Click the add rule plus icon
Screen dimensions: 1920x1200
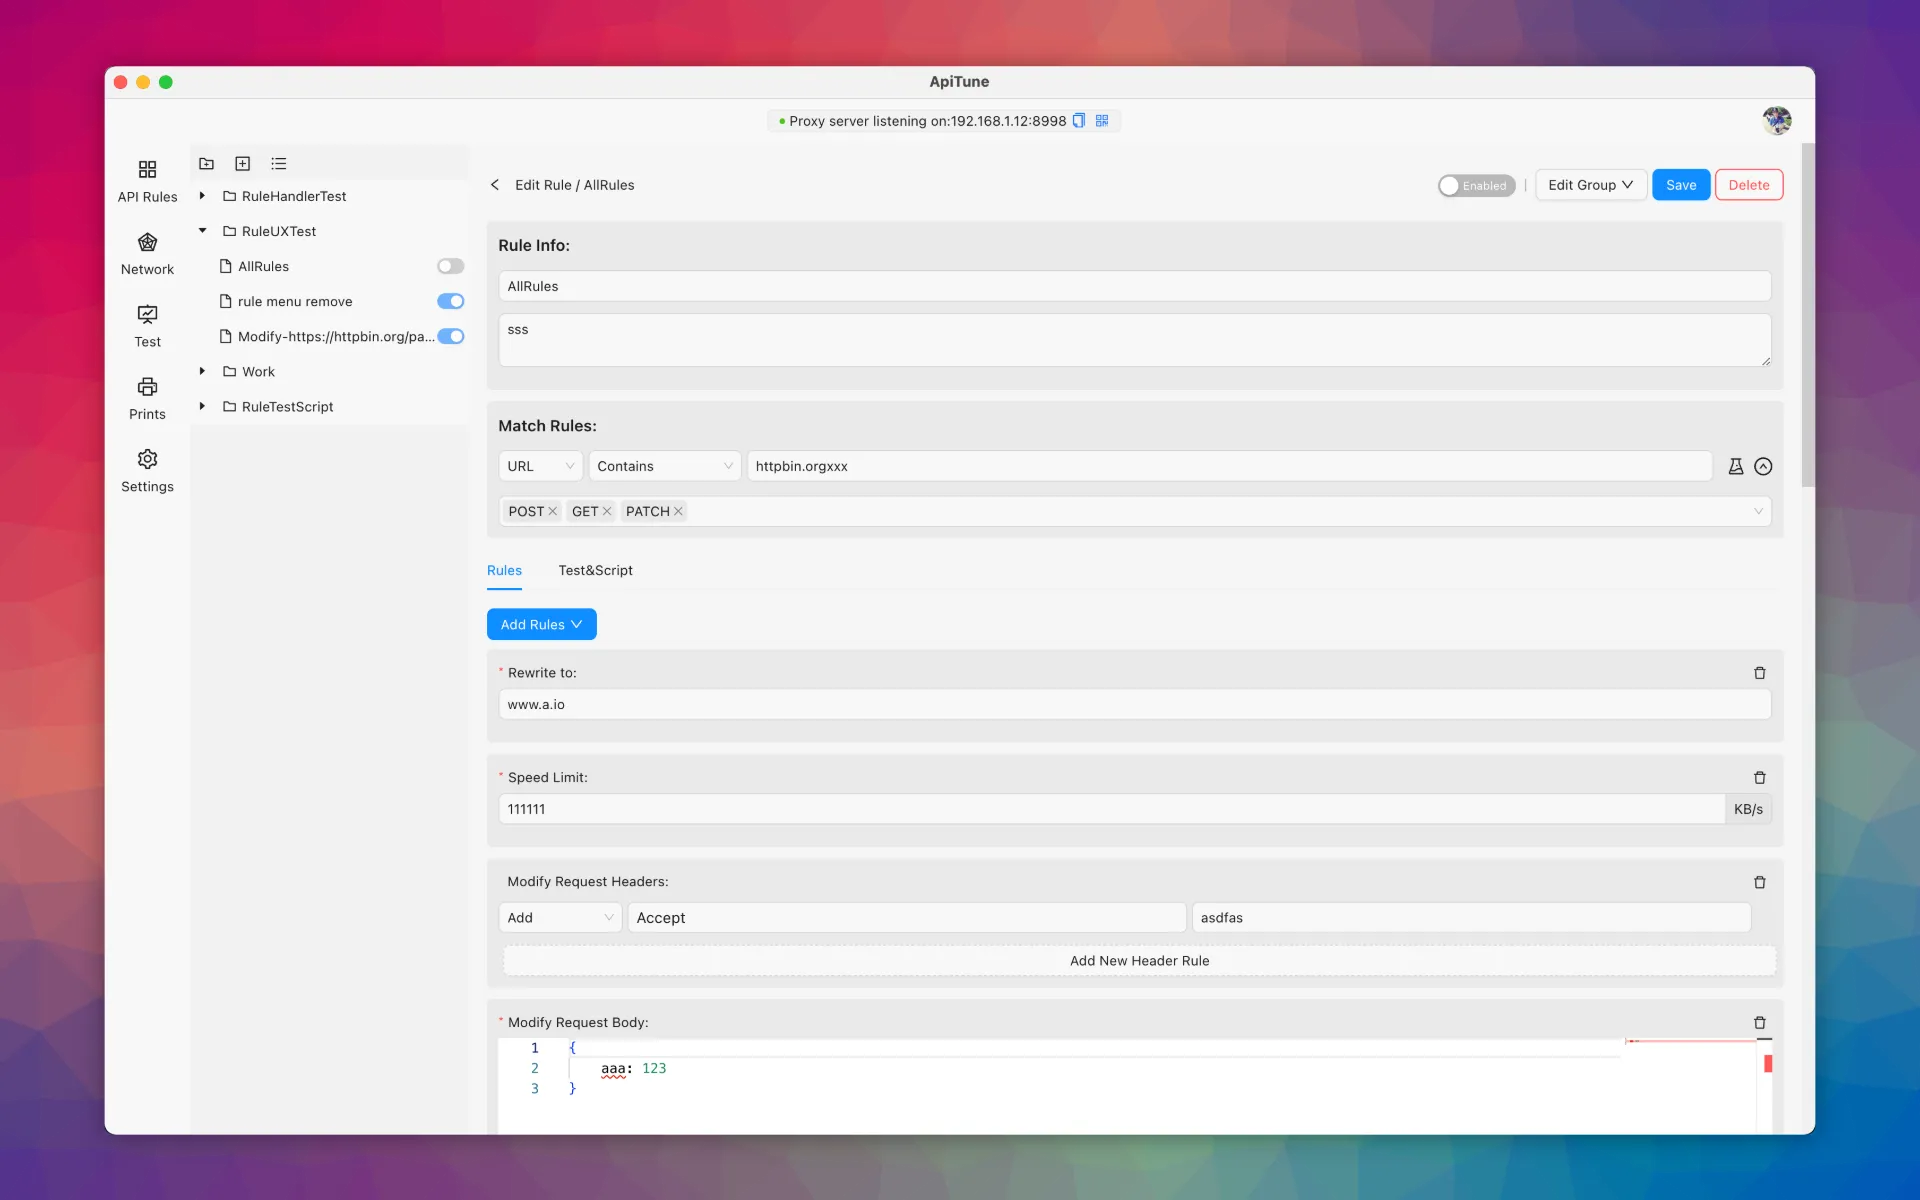pos(242,164)
